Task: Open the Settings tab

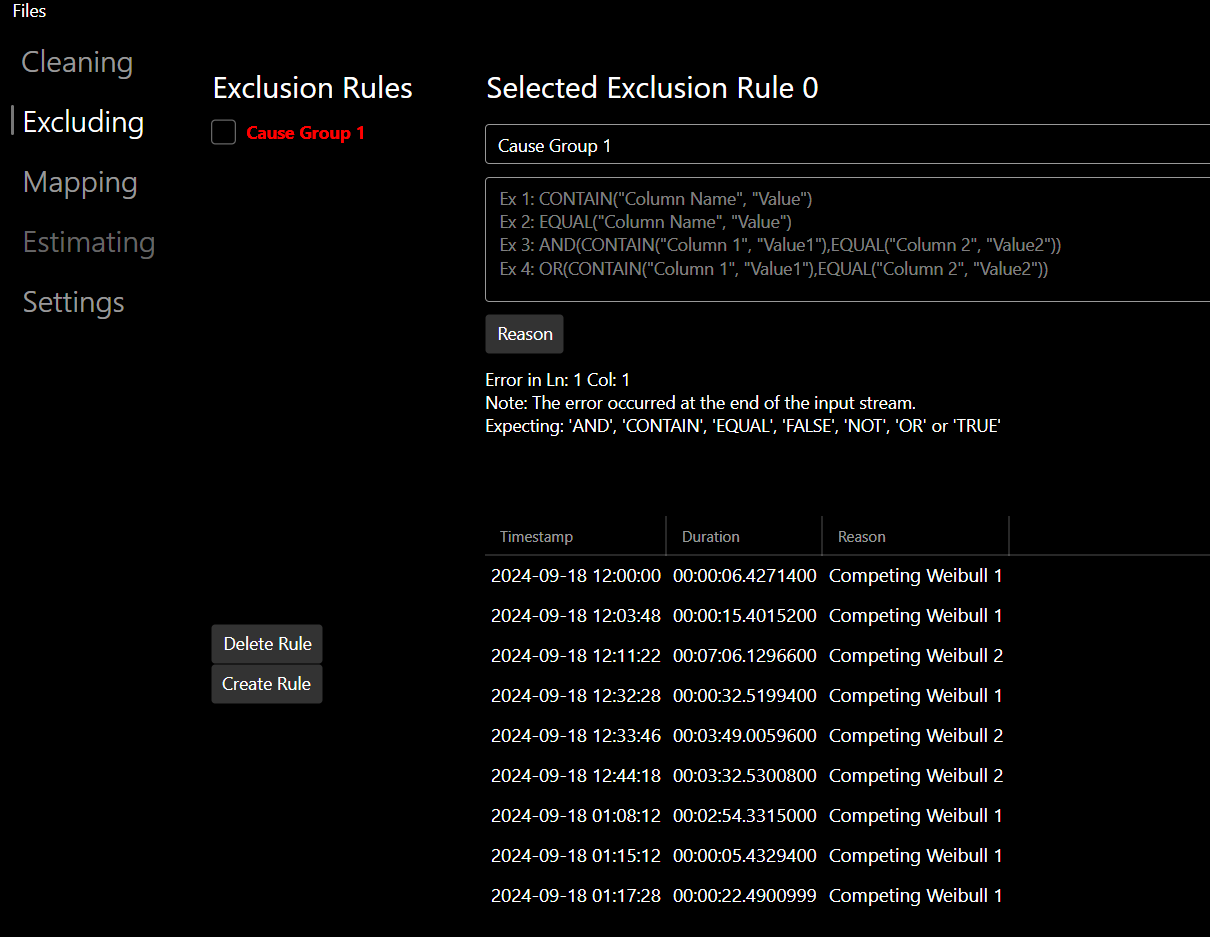Action: point(74,302)
